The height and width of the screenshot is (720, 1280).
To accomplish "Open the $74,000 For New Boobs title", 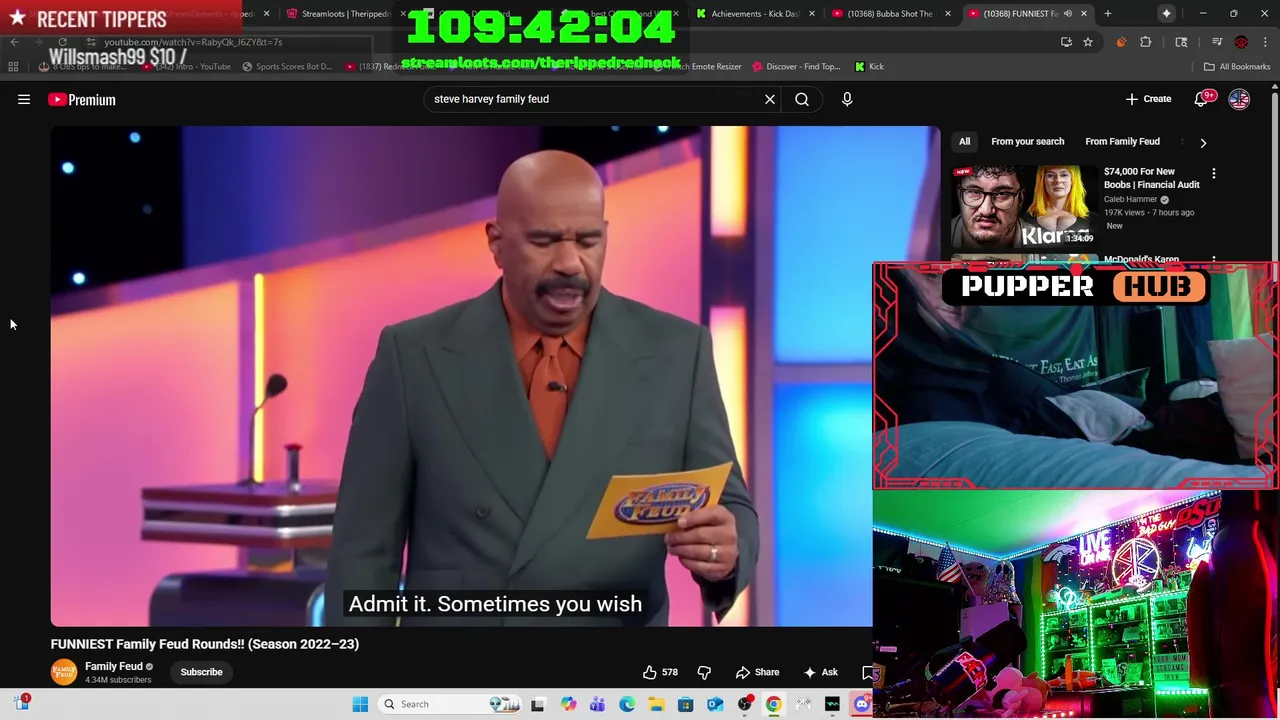I will (x=1151, y=178).
